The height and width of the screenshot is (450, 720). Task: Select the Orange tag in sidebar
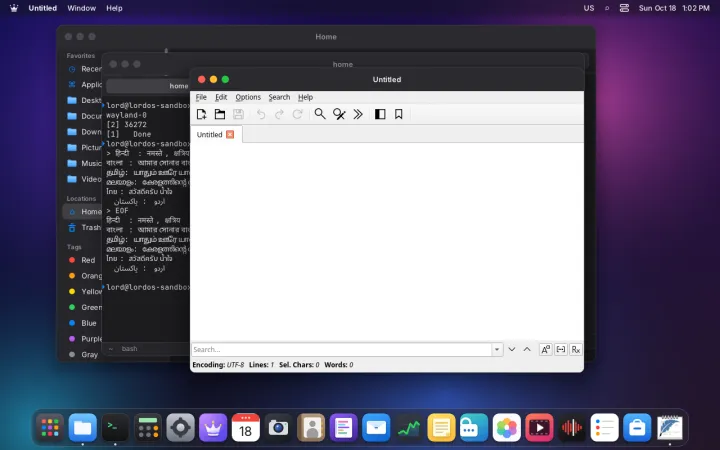tap(84, 276)
